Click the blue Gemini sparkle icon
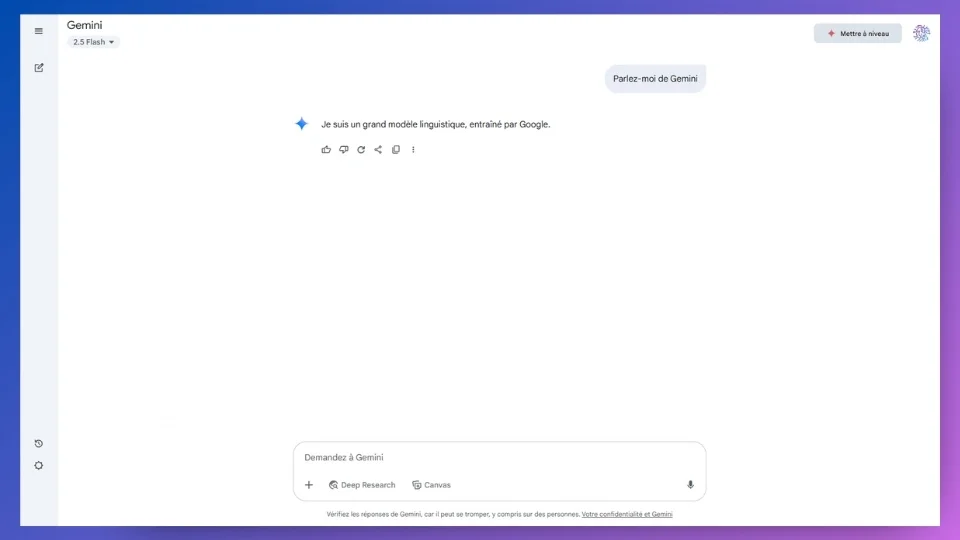 click(301, 124)
